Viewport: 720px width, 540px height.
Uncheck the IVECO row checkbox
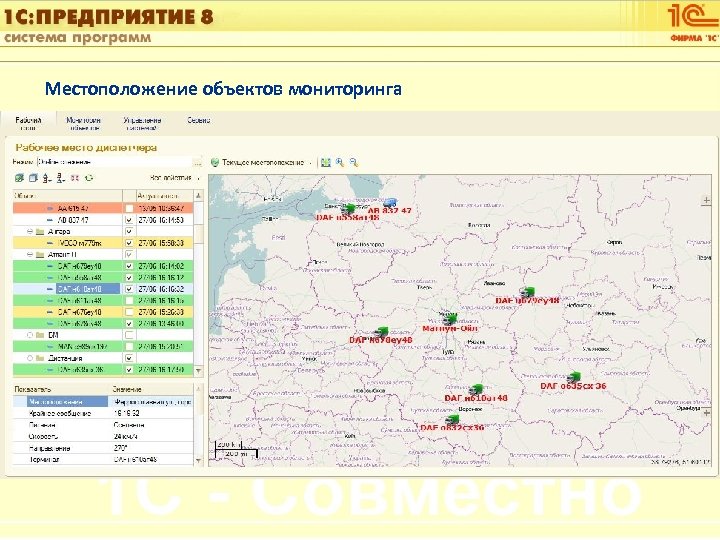tap(129, 243)
